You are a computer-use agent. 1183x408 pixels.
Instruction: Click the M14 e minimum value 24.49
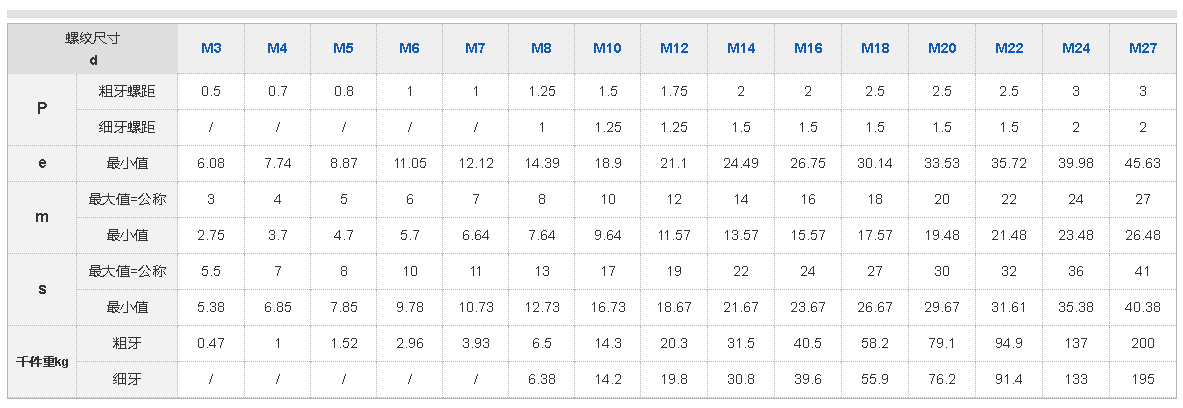tap(741, 163)
